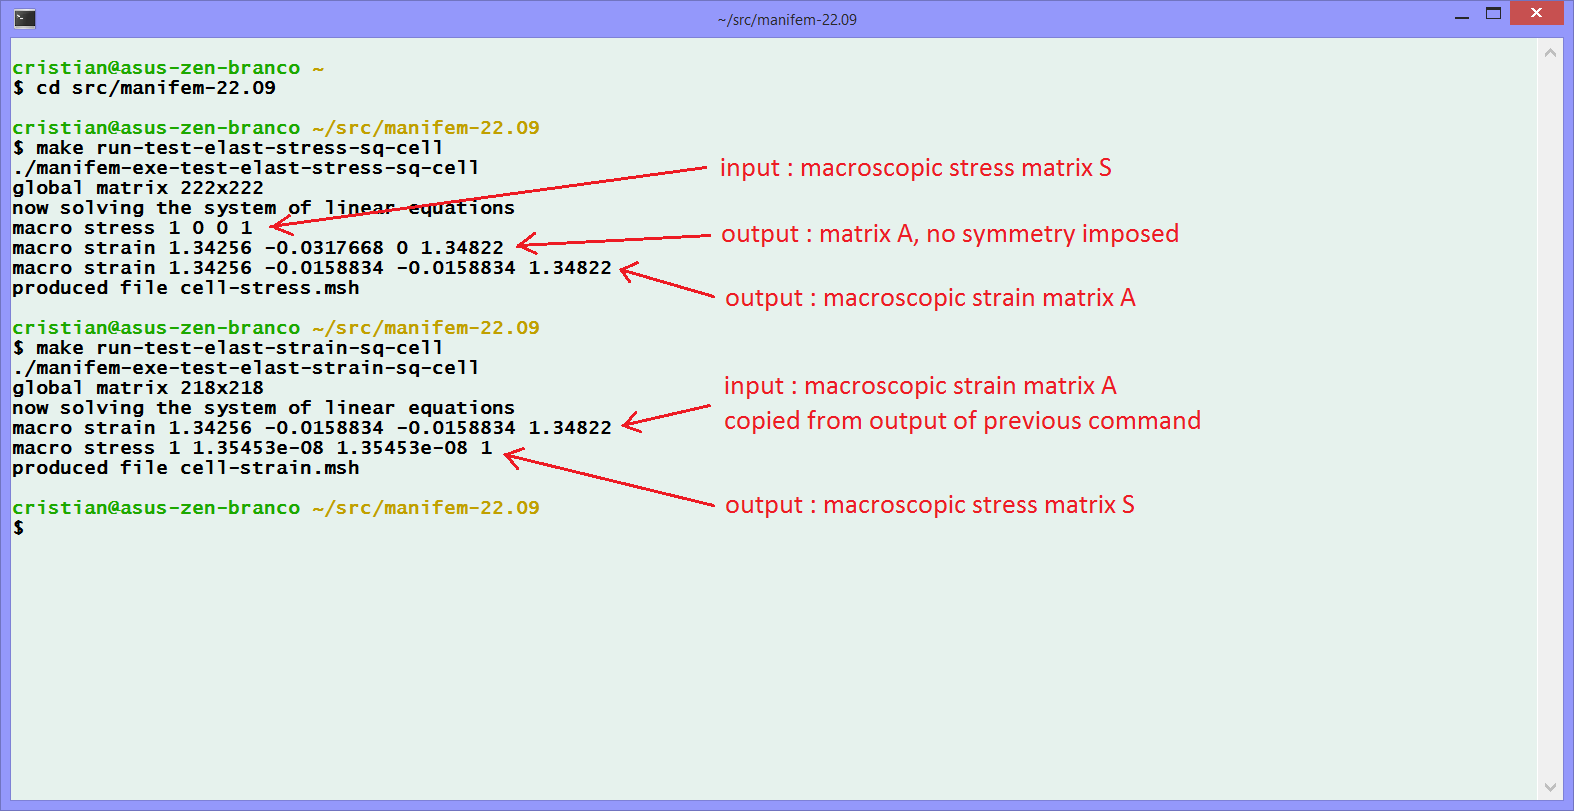The image size is (1574, 811).
Task: Click 'produced file cell-strain.msh' line
Action: 186,468
